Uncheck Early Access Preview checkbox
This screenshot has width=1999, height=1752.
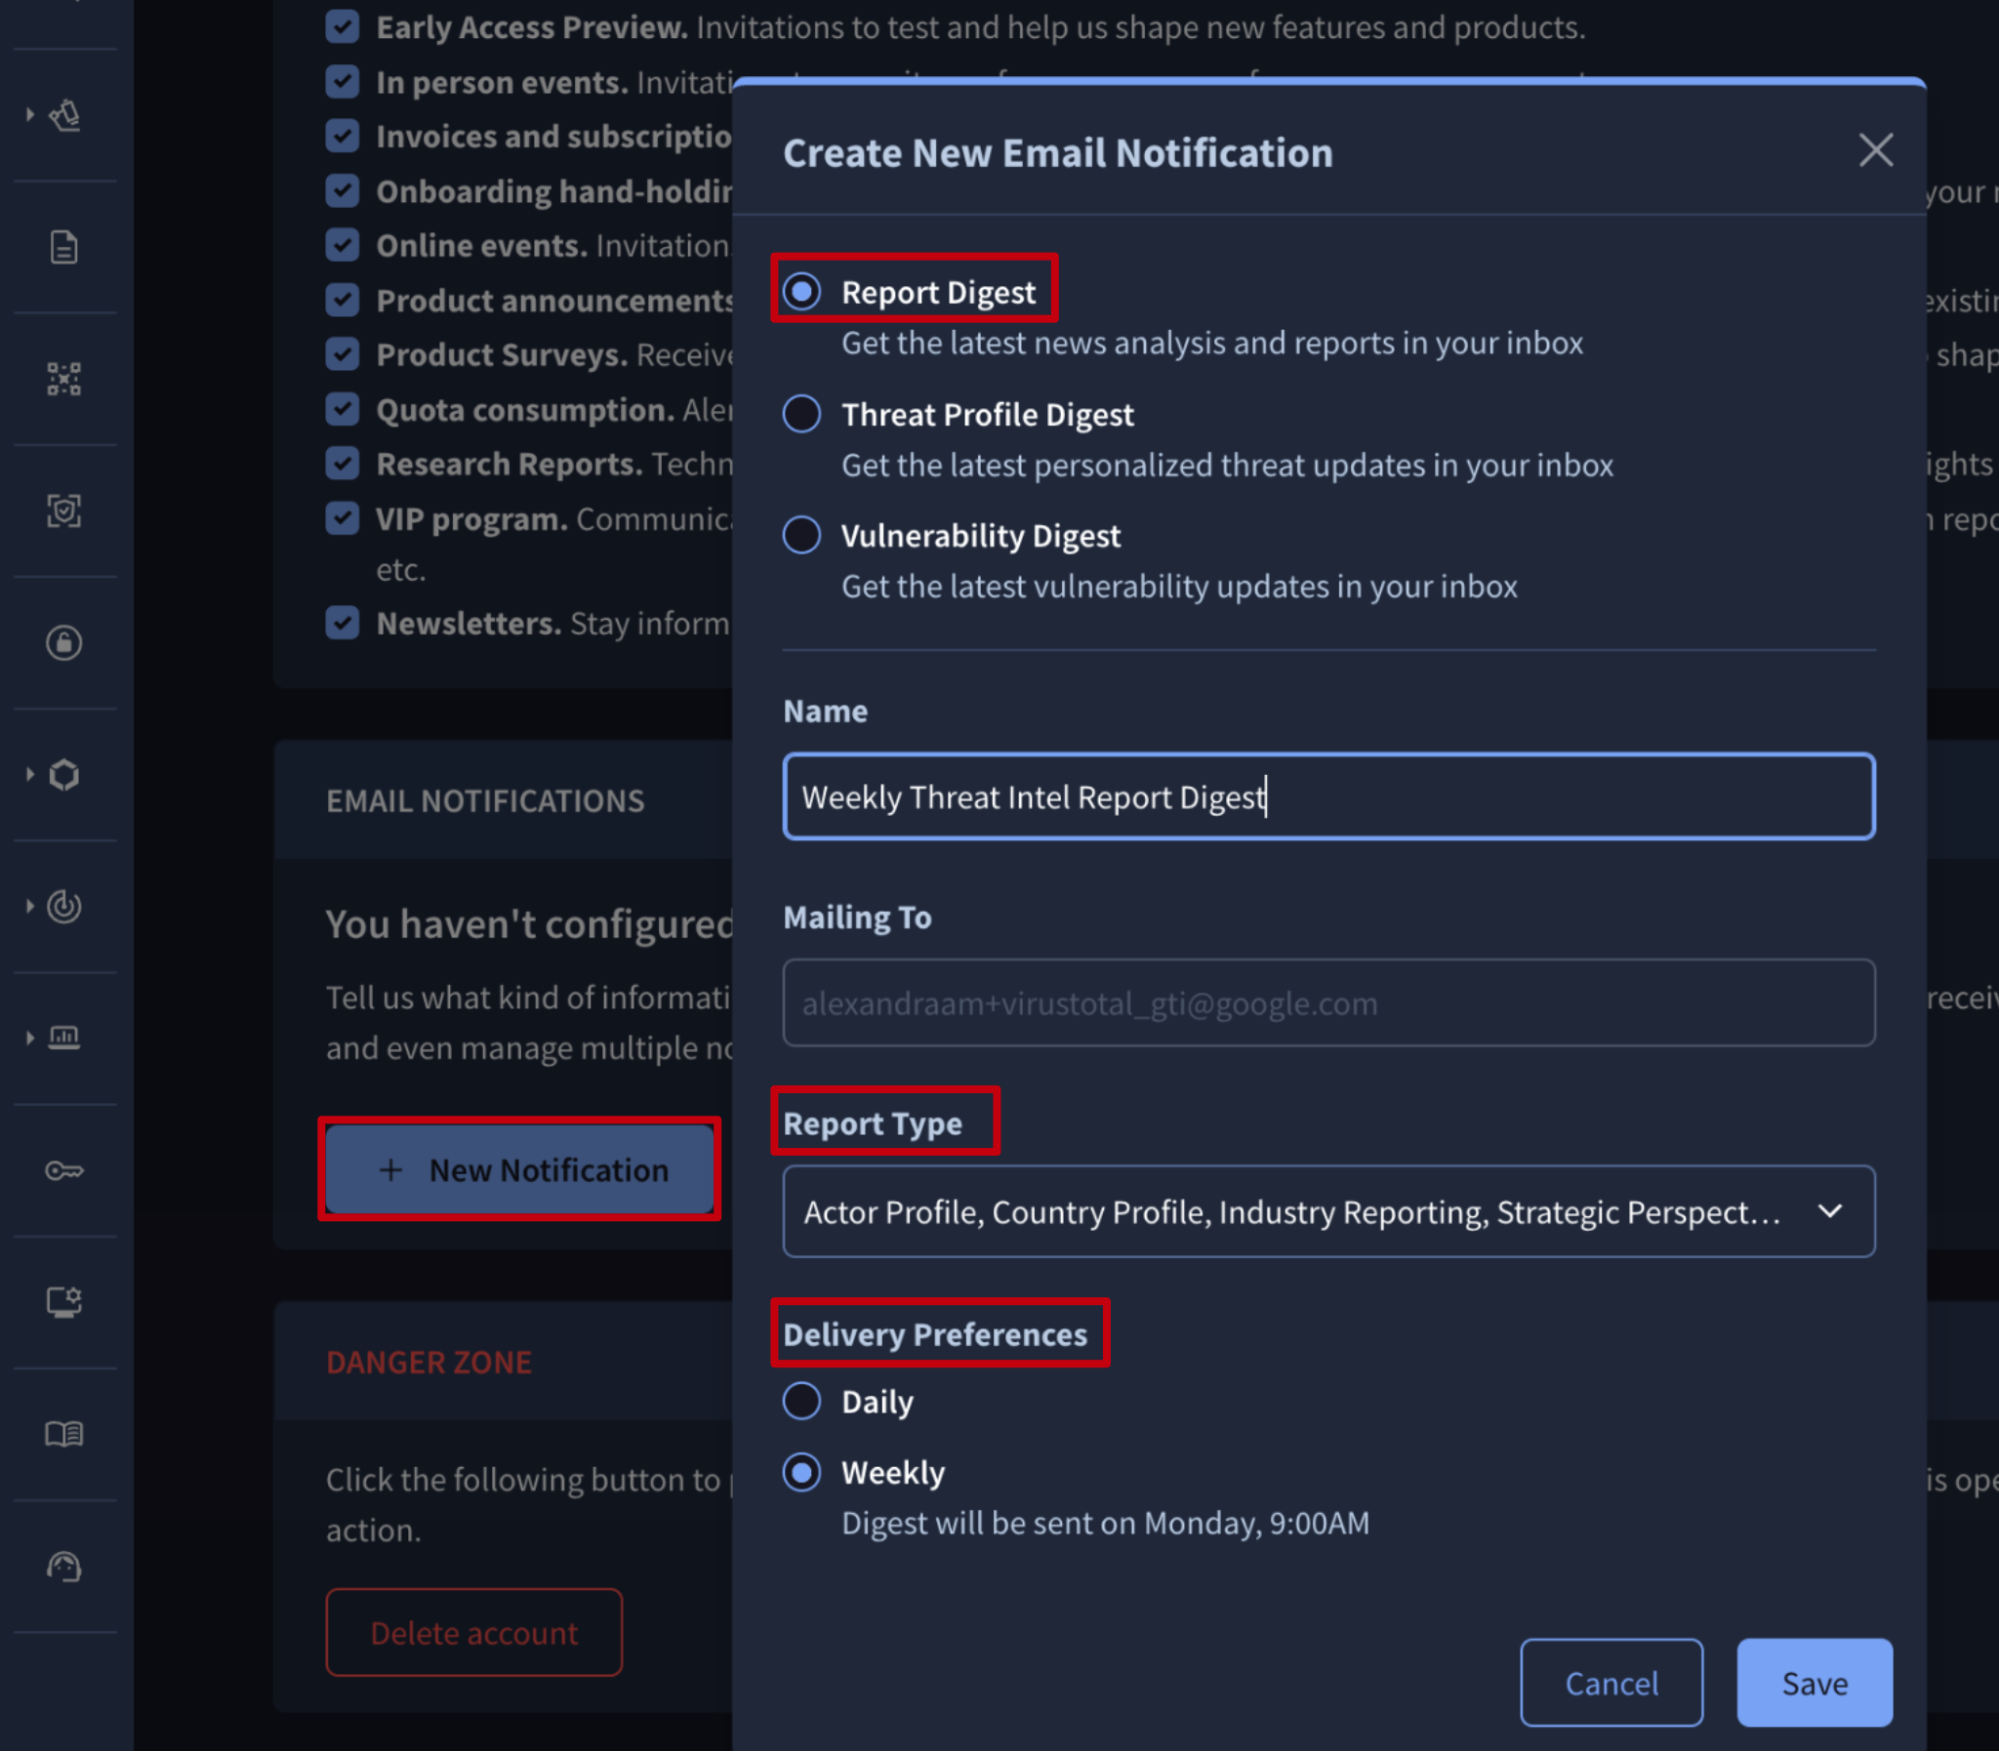pyautogui.click(x=343, y=27)
